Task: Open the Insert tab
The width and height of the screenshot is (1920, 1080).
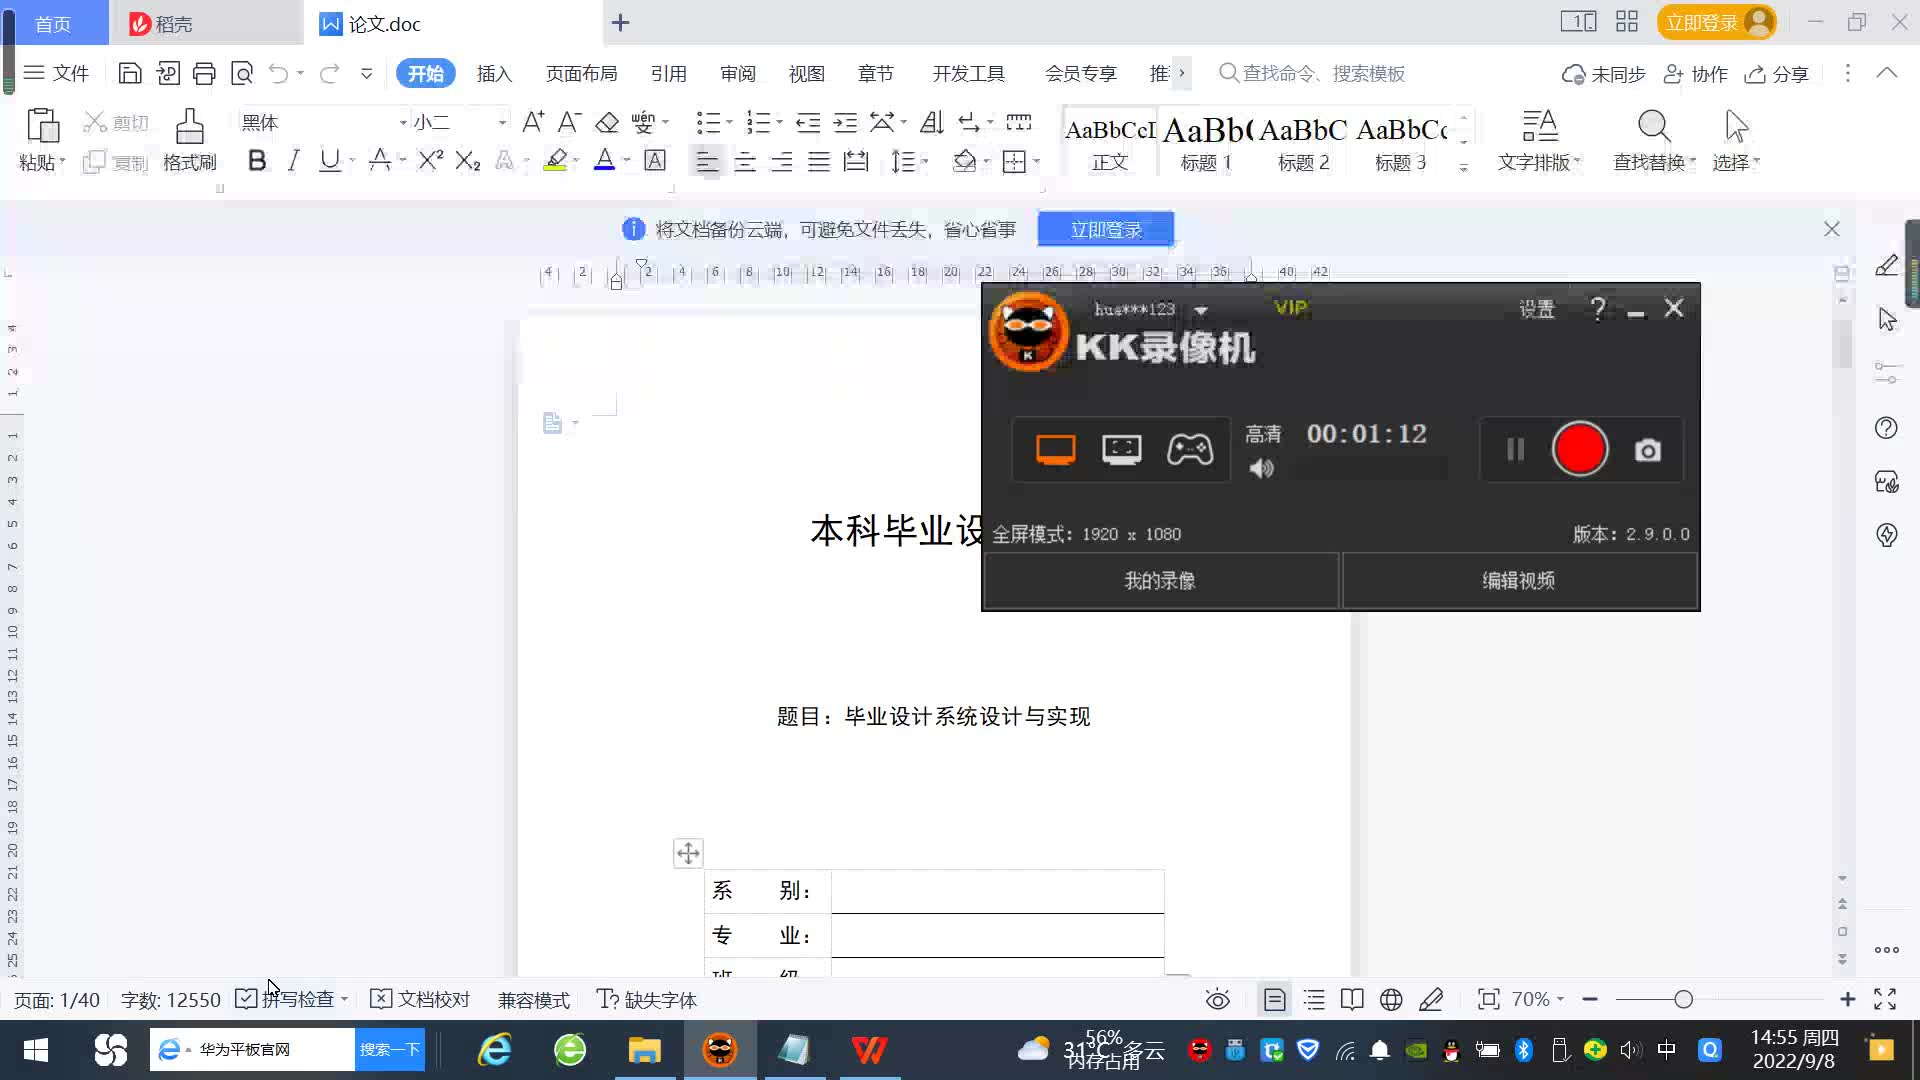Action: (x=494, y=74)
